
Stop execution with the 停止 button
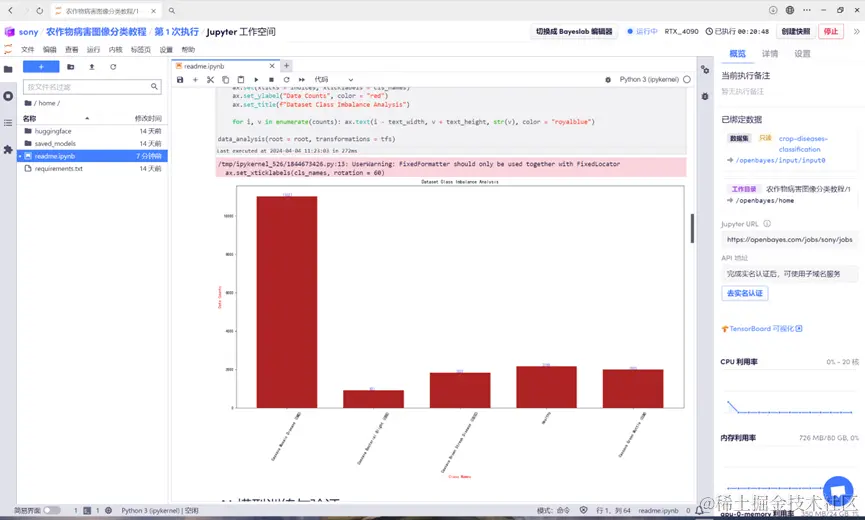(831, 31)
